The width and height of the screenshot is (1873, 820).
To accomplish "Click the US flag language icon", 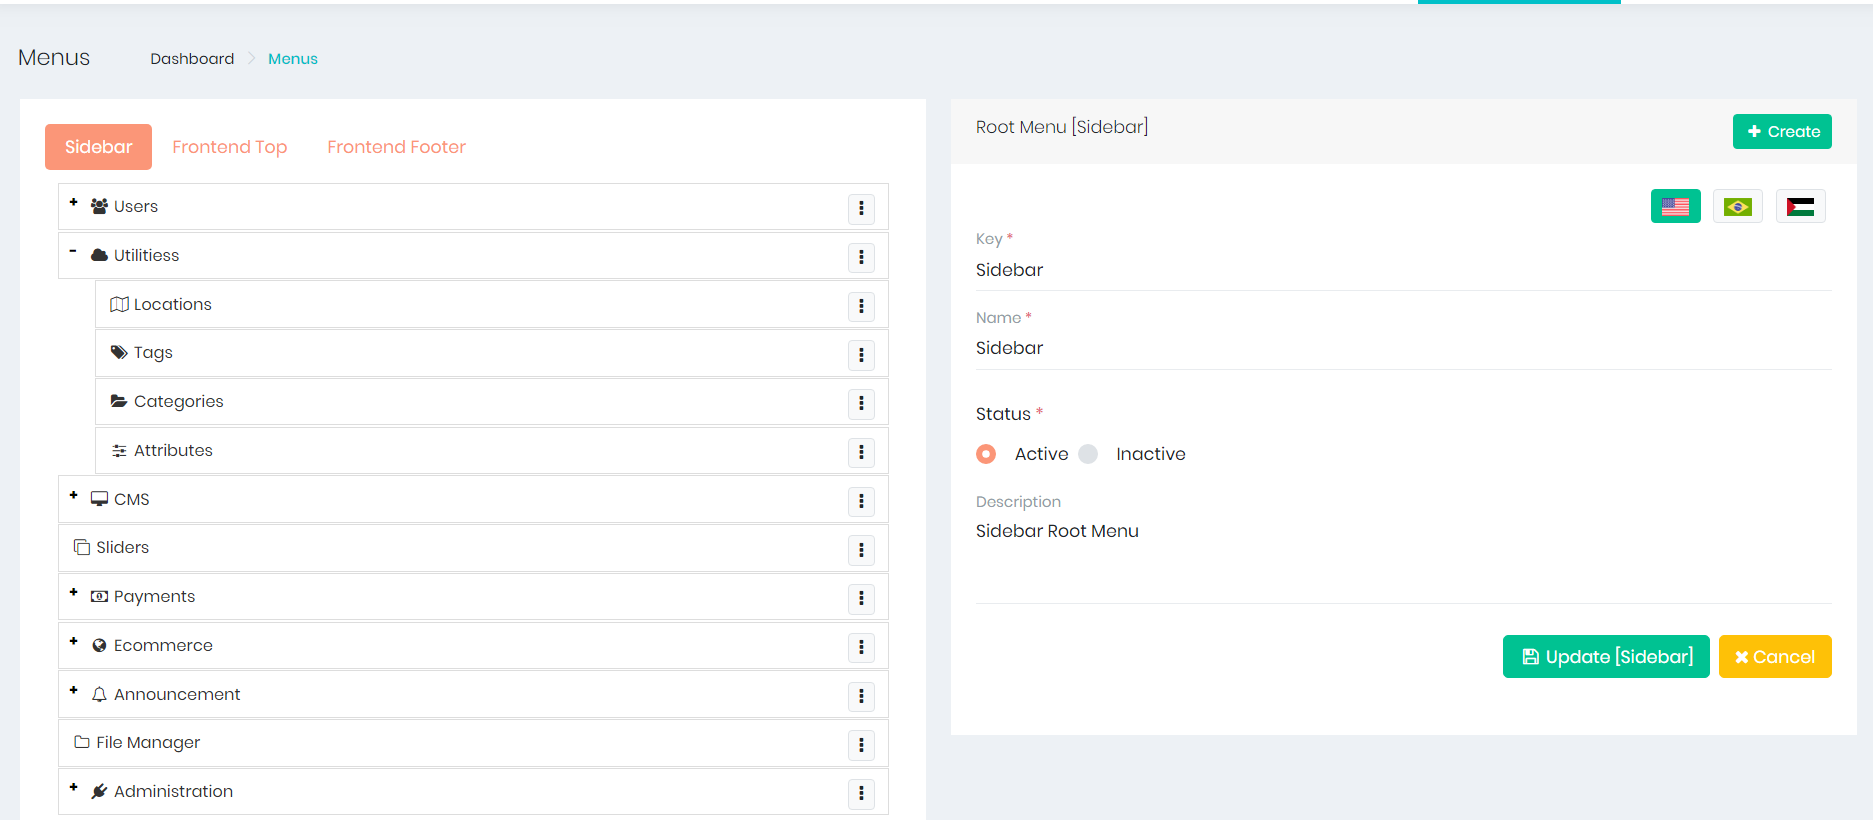I will (x=1675, y=206).
